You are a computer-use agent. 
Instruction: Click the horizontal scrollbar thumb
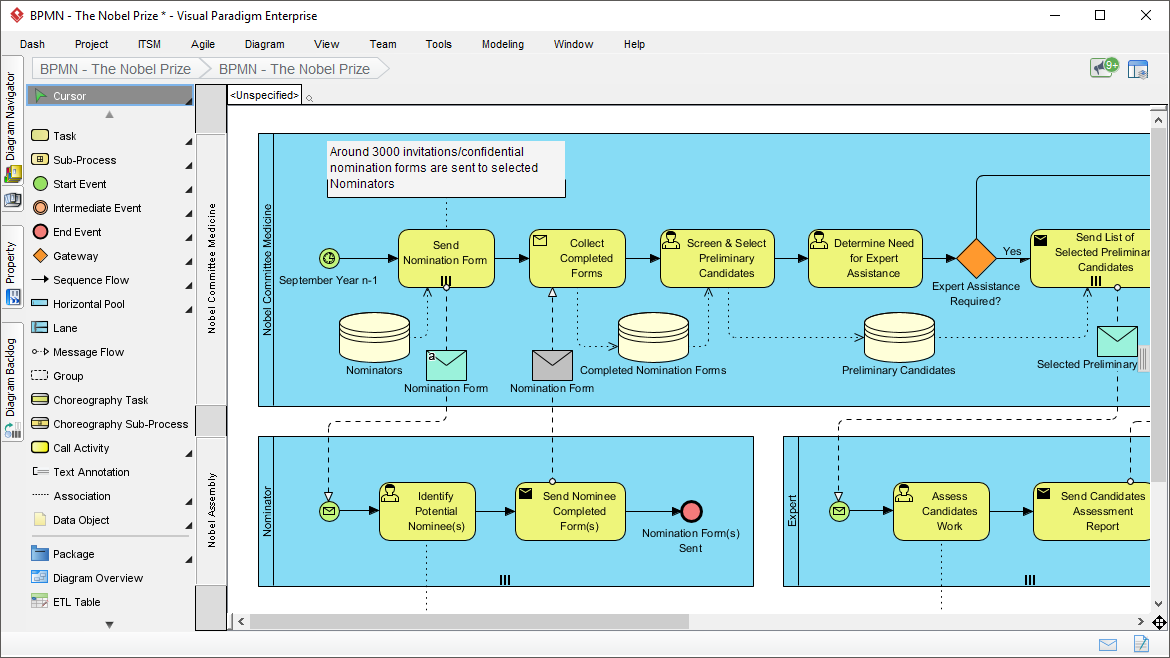[x=469, y=621]
